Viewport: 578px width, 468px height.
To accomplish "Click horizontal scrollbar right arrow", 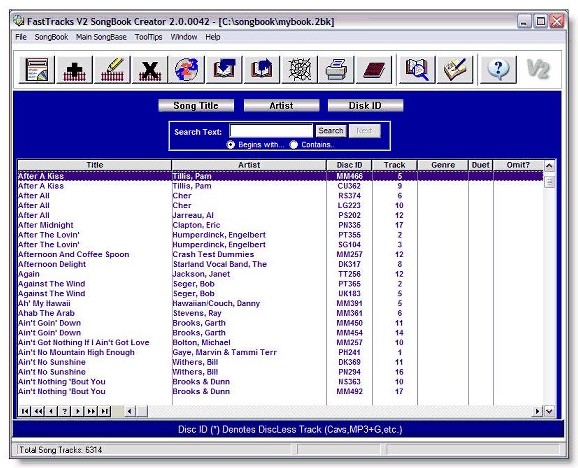I will click(x=538, y=411).
